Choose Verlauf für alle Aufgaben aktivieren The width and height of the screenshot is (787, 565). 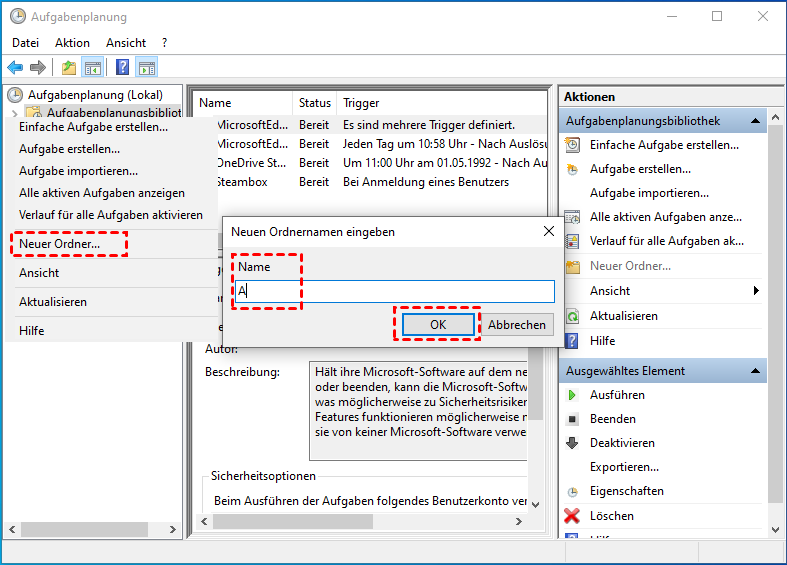click(x=111, y=215)
